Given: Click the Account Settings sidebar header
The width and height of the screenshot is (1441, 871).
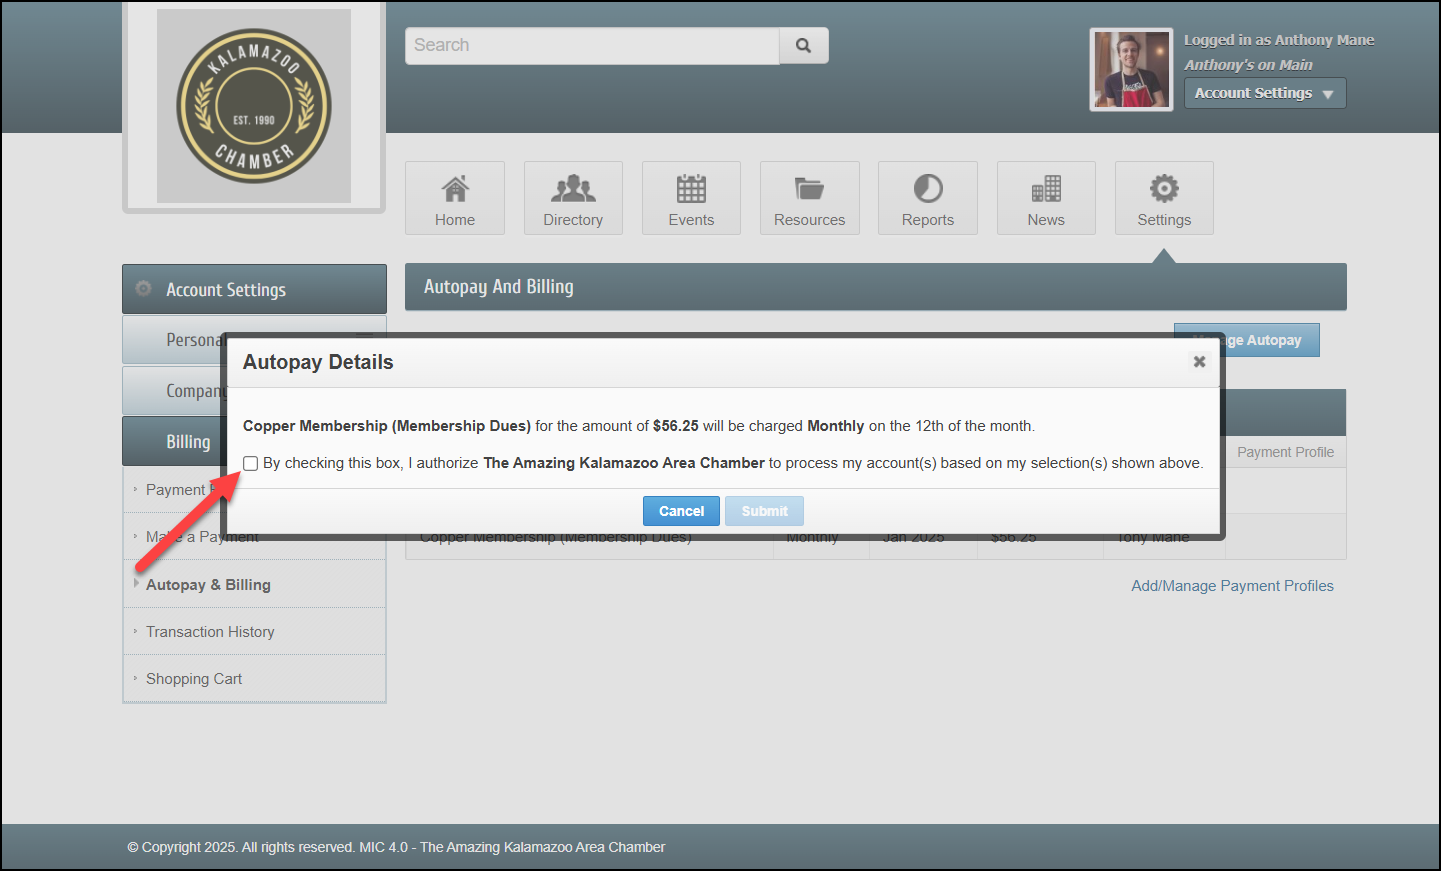Looking at the screenshot, I should click(254, 289).
